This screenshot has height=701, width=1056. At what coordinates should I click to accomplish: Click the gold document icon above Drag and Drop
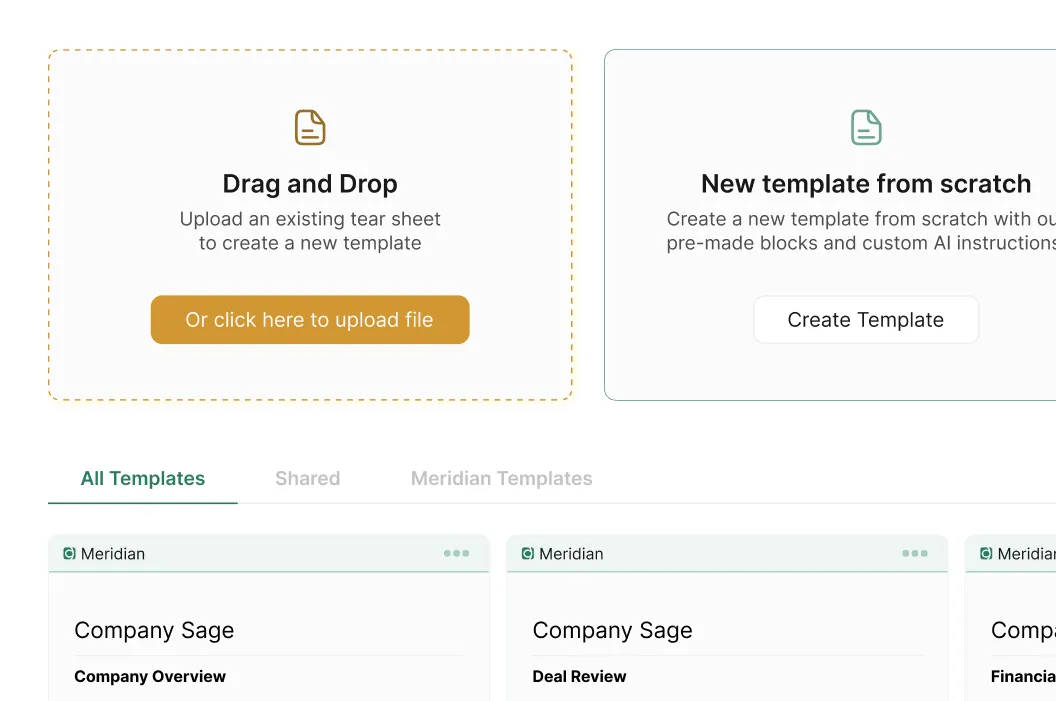[309, 127]
